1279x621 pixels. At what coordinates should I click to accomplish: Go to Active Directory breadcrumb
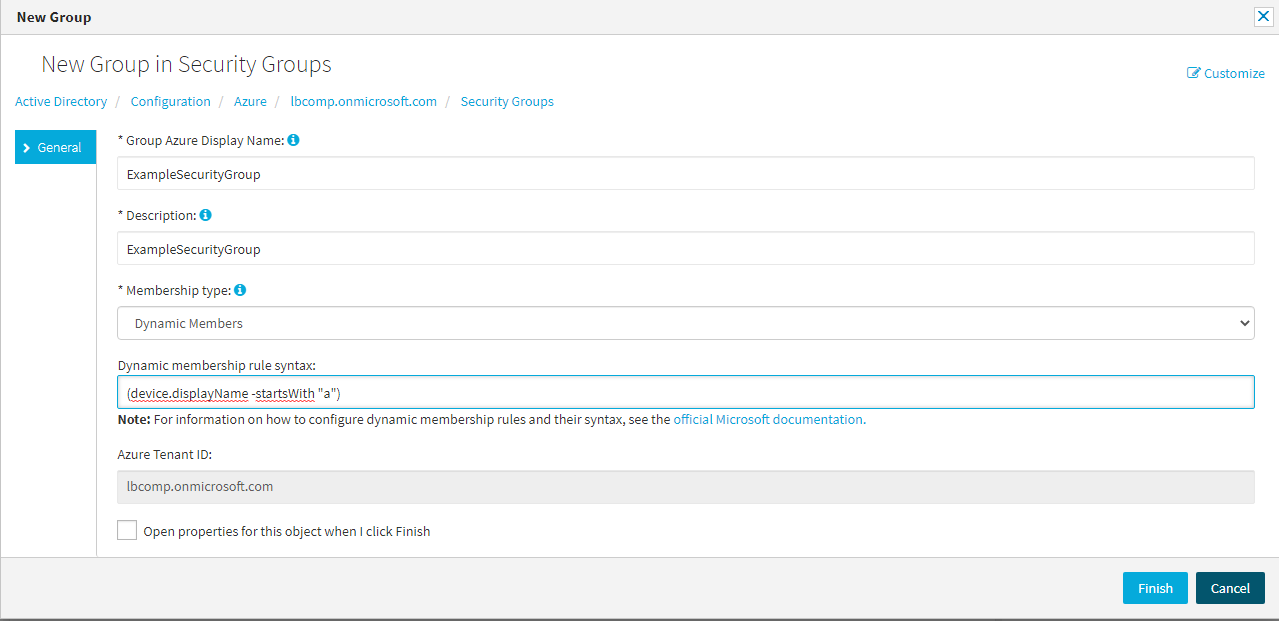(61, 101)
